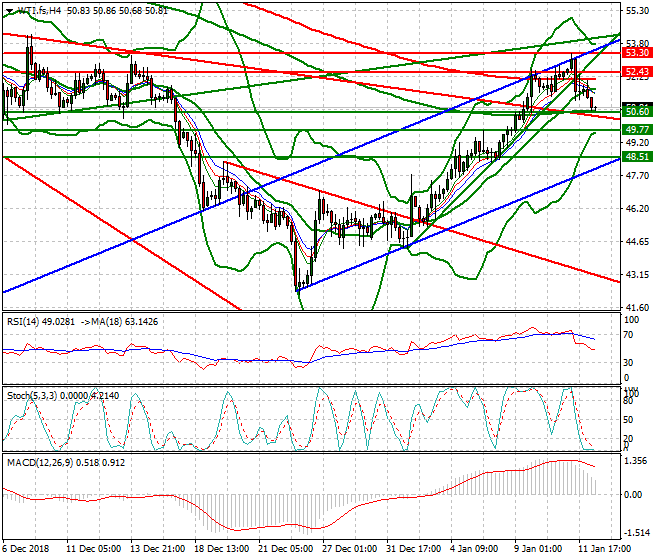Screen dimensions: 660x560
Task: Click the RSI 70 level scale value
Action: (x=629, y=335)
